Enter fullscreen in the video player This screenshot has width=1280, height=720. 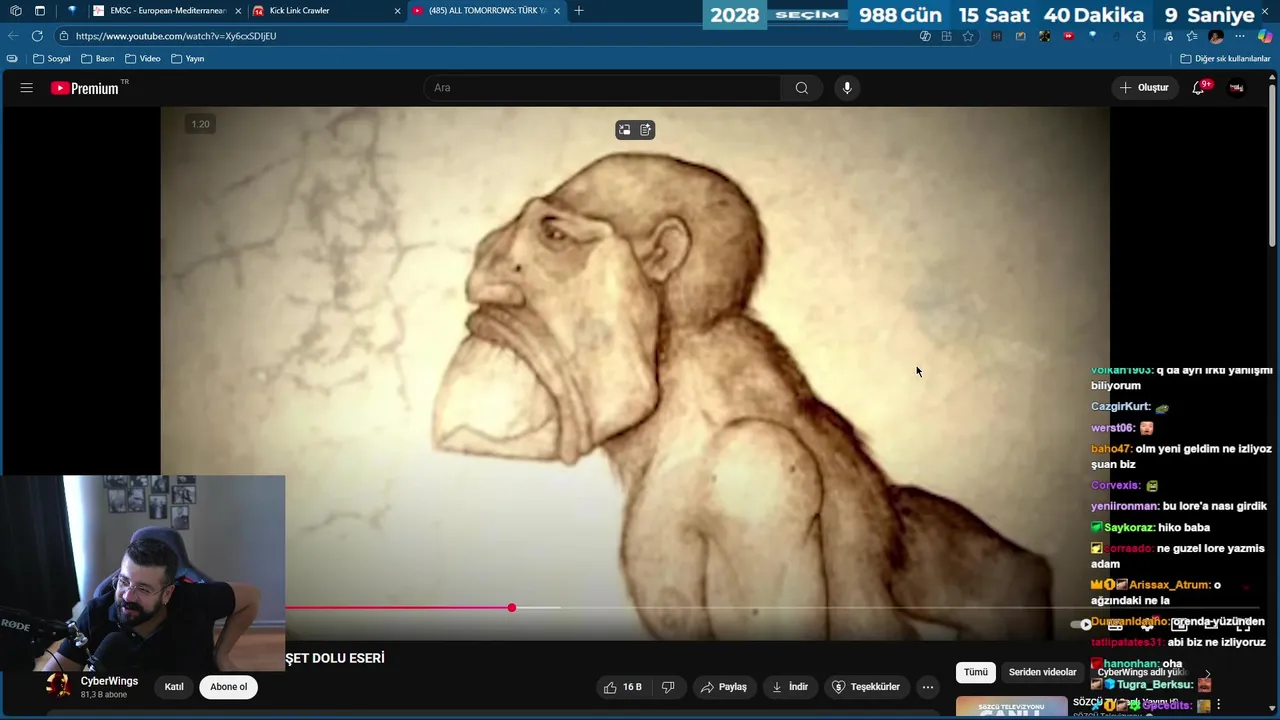tap(1243, 625)
